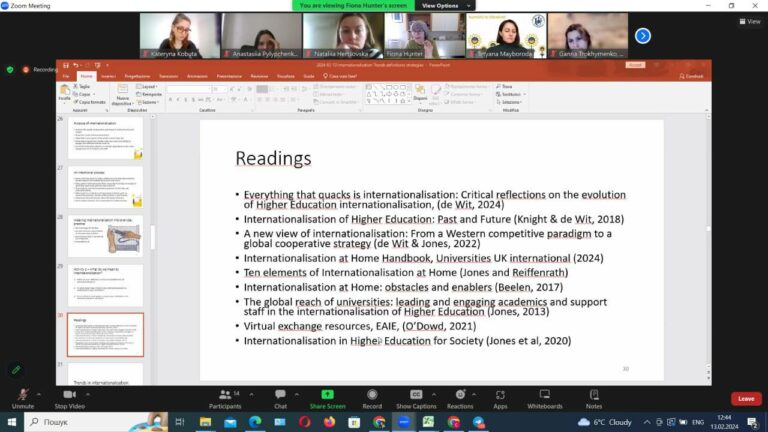The image size is (768, 432).
Task: Open the Zoom annotation pencil icon
Action: (x=16, y=370)
